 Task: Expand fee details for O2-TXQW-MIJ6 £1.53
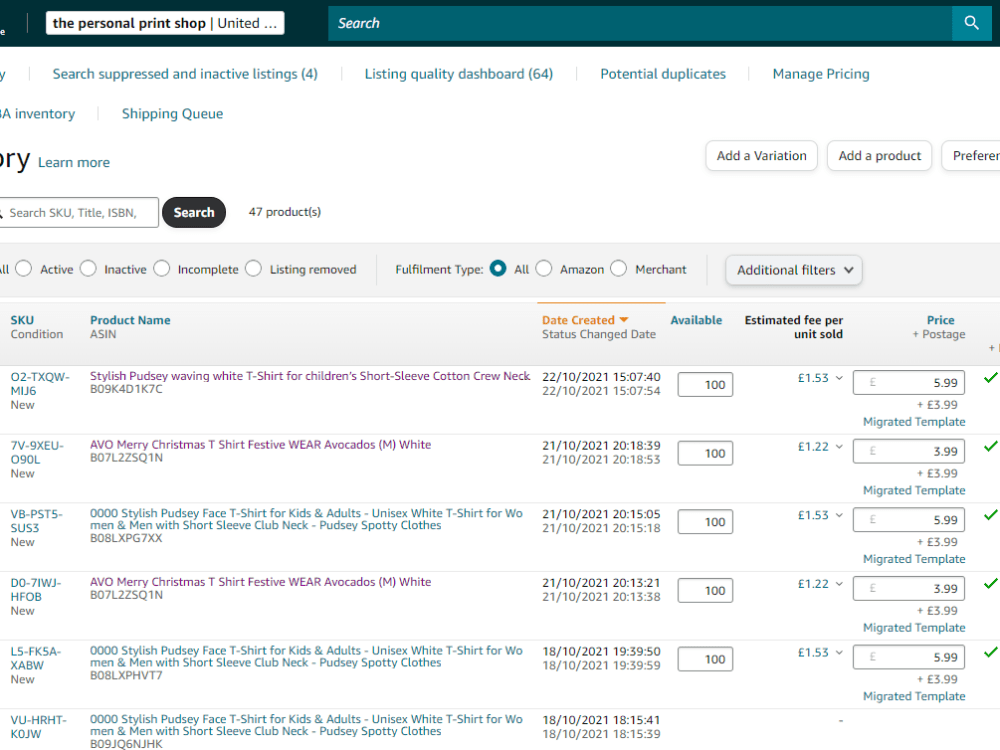click(x=839, y=378)
